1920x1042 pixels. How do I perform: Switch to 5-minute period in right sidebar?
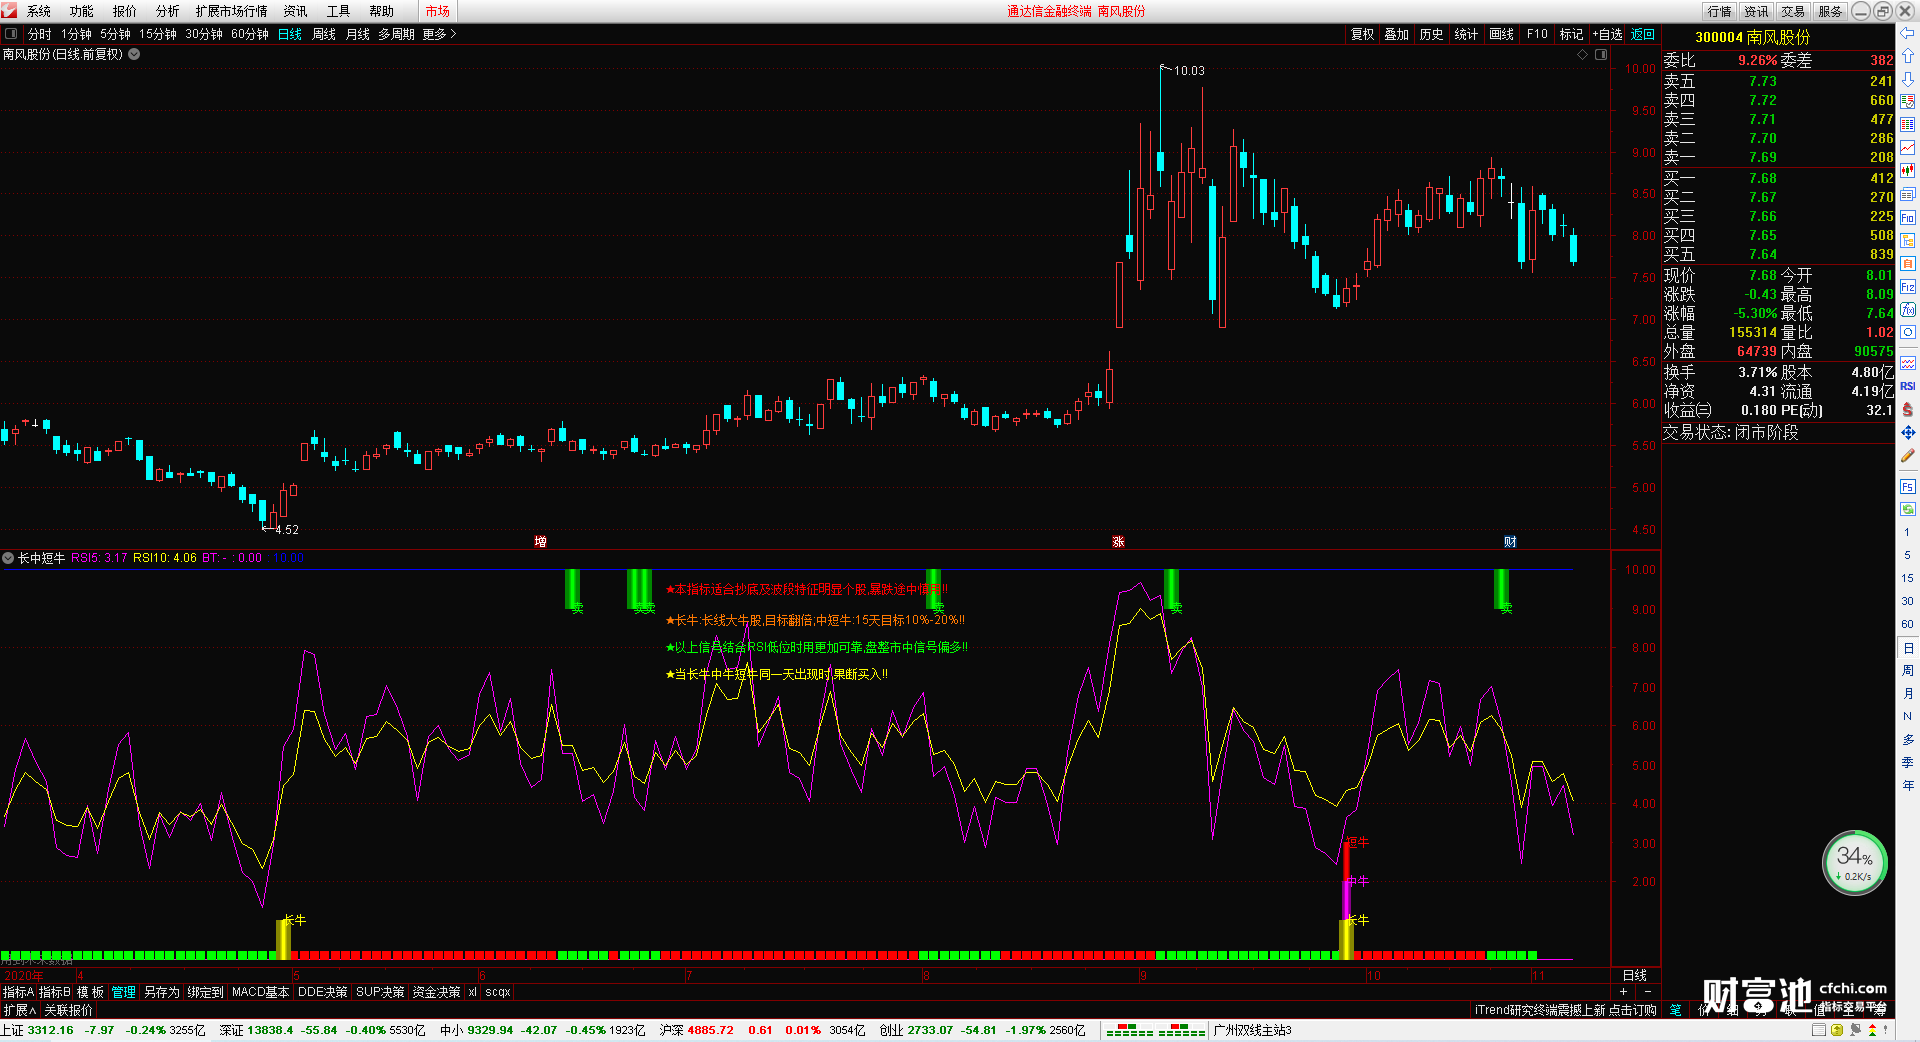[1908, 555]
